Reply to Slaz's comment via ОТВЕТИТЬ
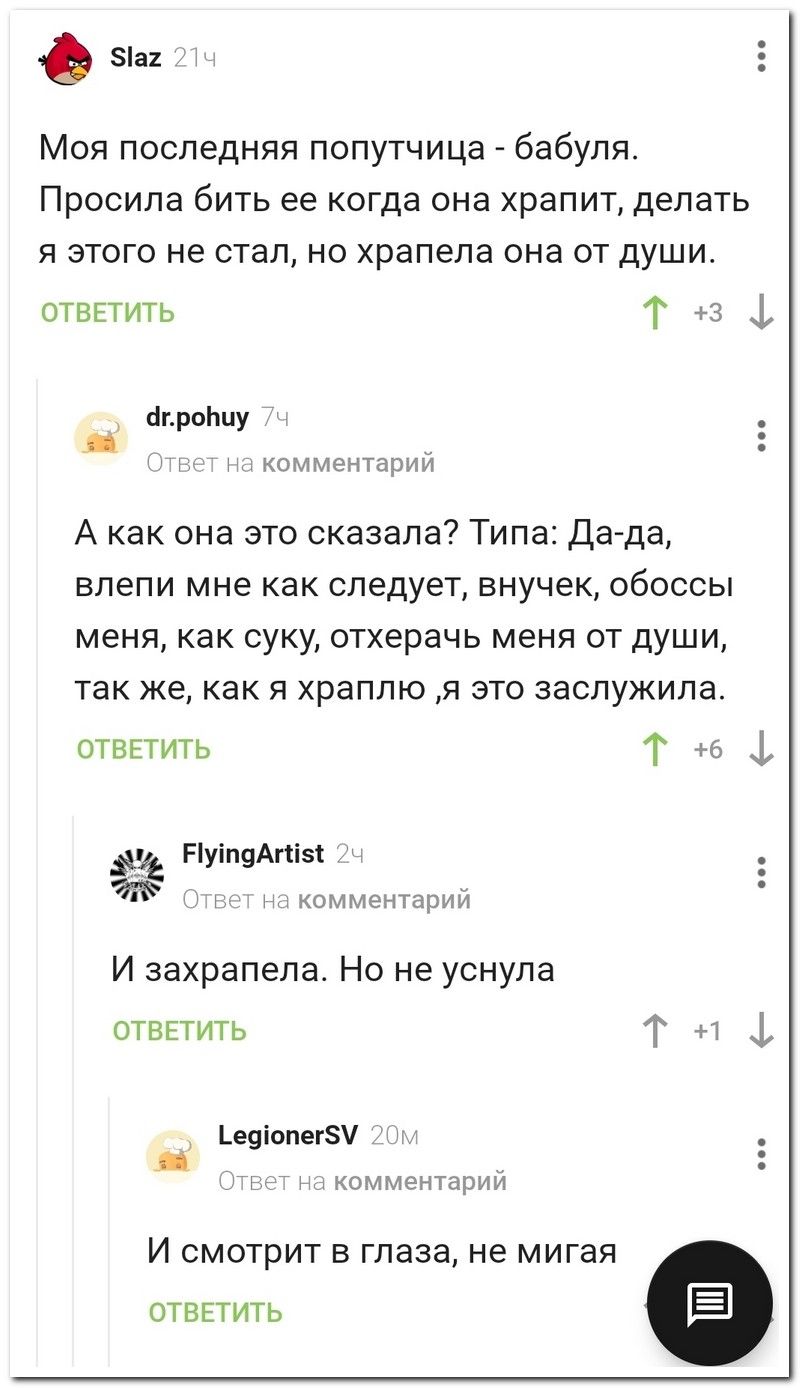This screenshot has height=1388, width=800. pyautogui.click(x=107, y=315)
